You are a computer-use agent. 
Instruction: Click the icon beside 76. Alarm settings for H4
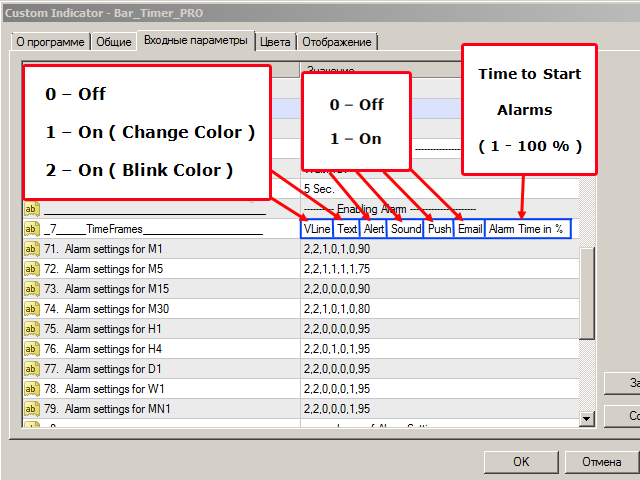pos(31,349)
